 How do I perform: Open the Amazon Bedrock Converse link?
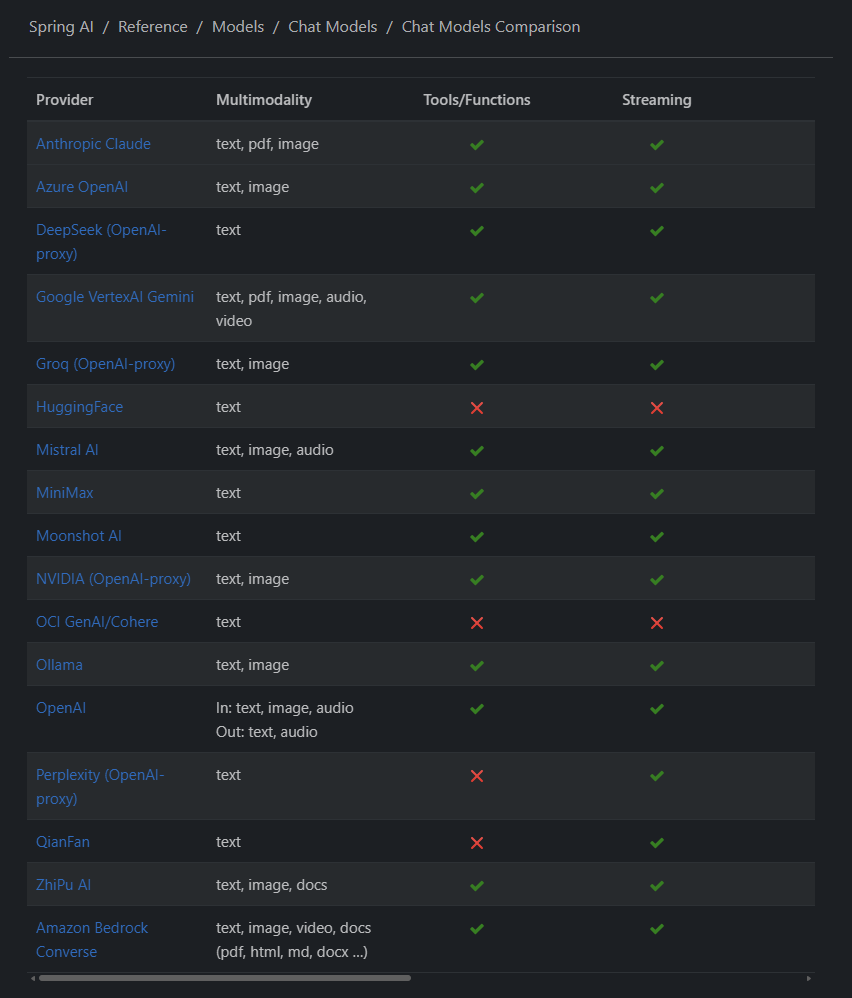pos(92,939)
